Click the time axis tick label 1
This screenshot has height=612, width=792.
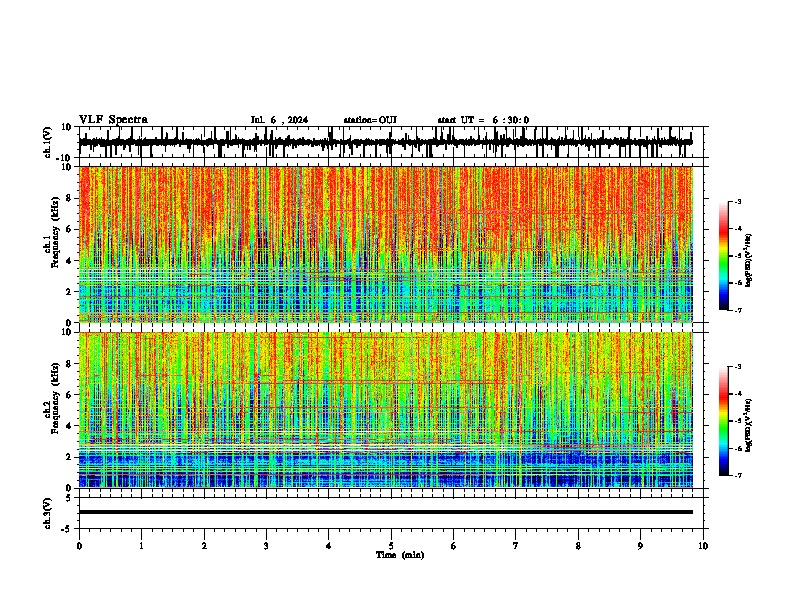(x=141, y=546)
